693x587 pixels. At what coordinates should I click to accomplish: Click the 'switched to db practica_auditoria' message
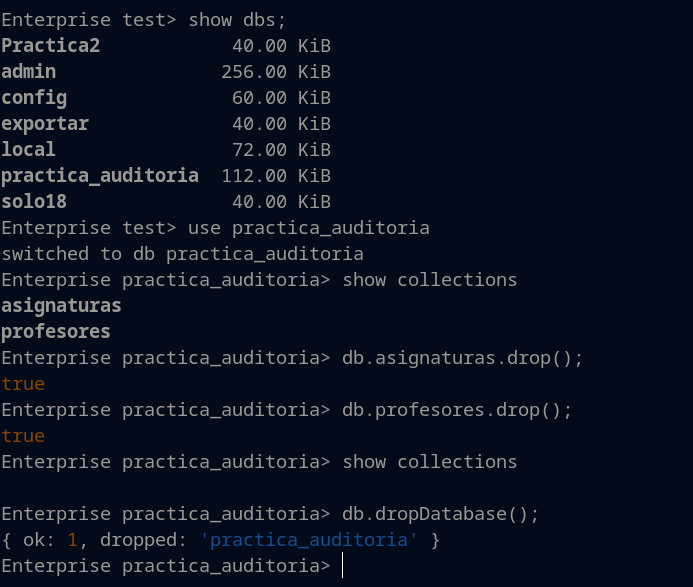[x=182, y=254]
